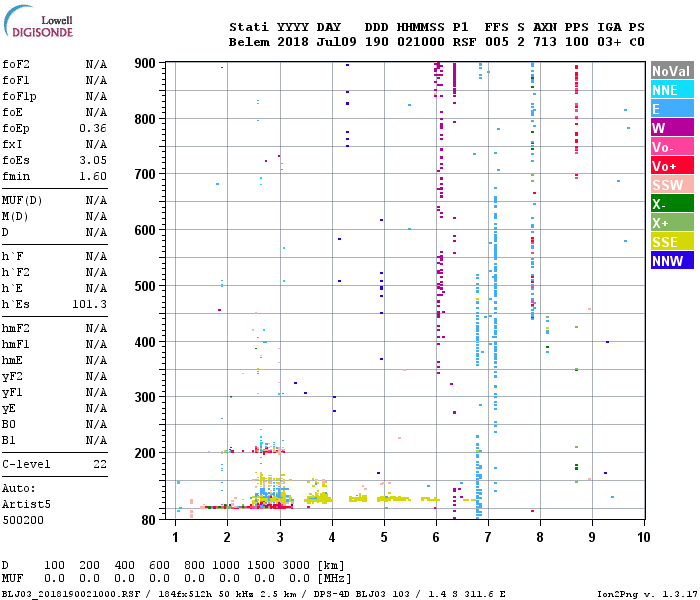Click the yF1 parameter label

tap(12, 393)
